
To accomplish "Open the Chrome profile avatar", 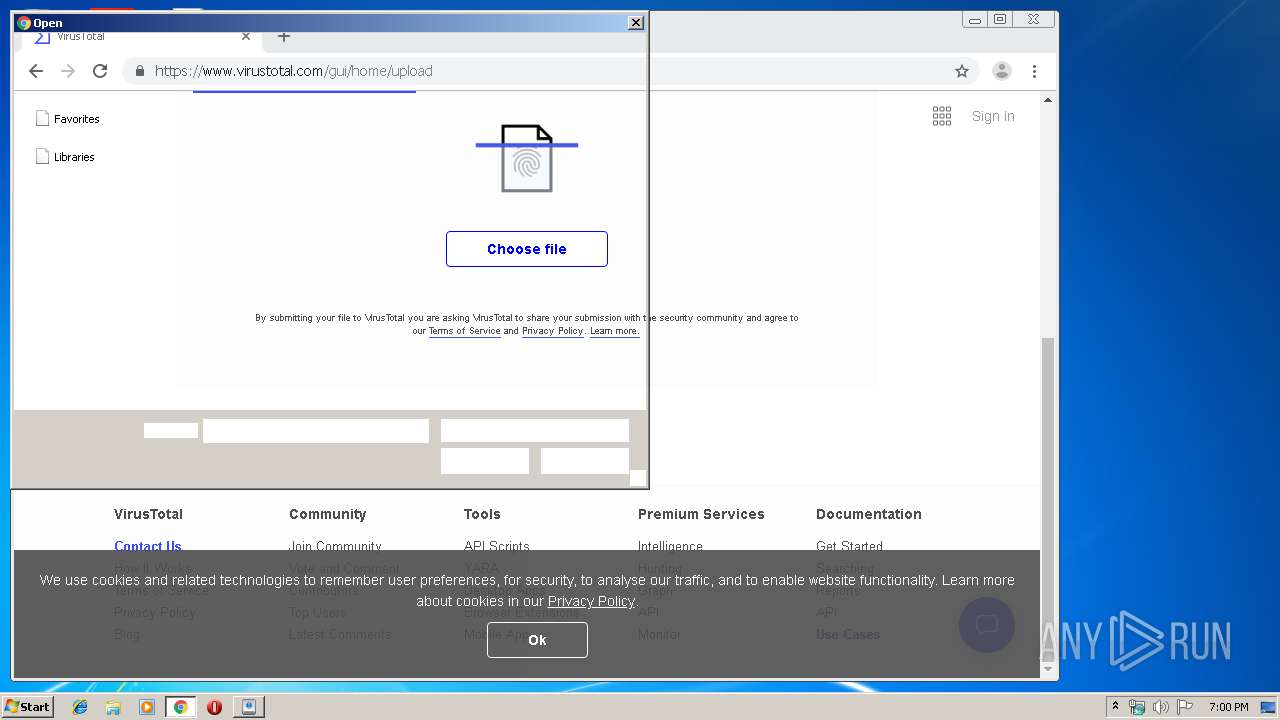I will (1001, 71).
